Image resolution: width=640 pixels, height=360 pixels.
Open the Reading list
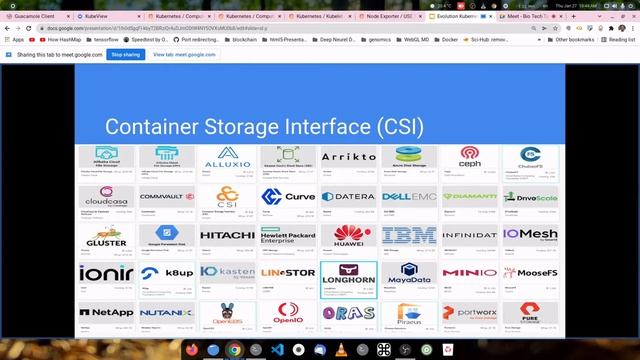tap(618, 40)
